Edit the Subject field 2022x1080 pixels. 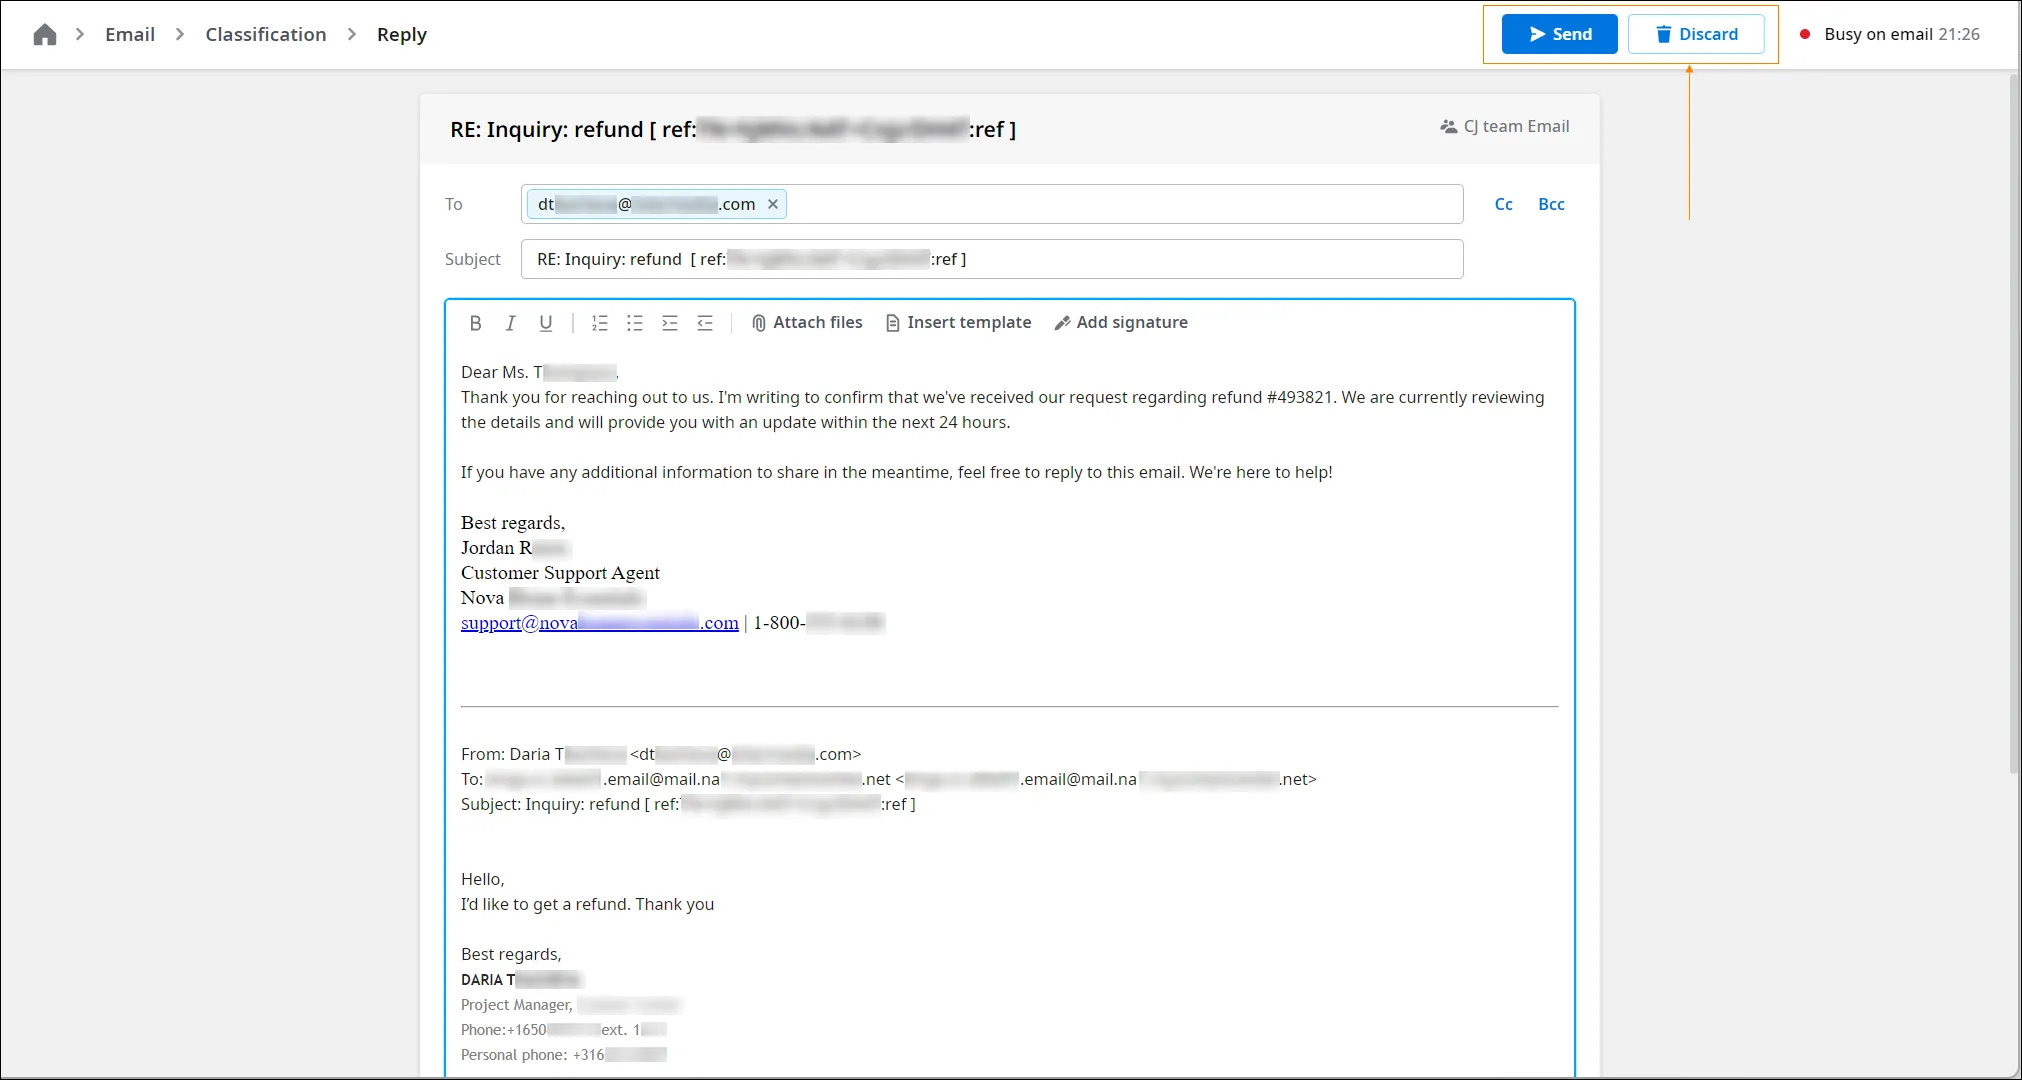(992, 259)
